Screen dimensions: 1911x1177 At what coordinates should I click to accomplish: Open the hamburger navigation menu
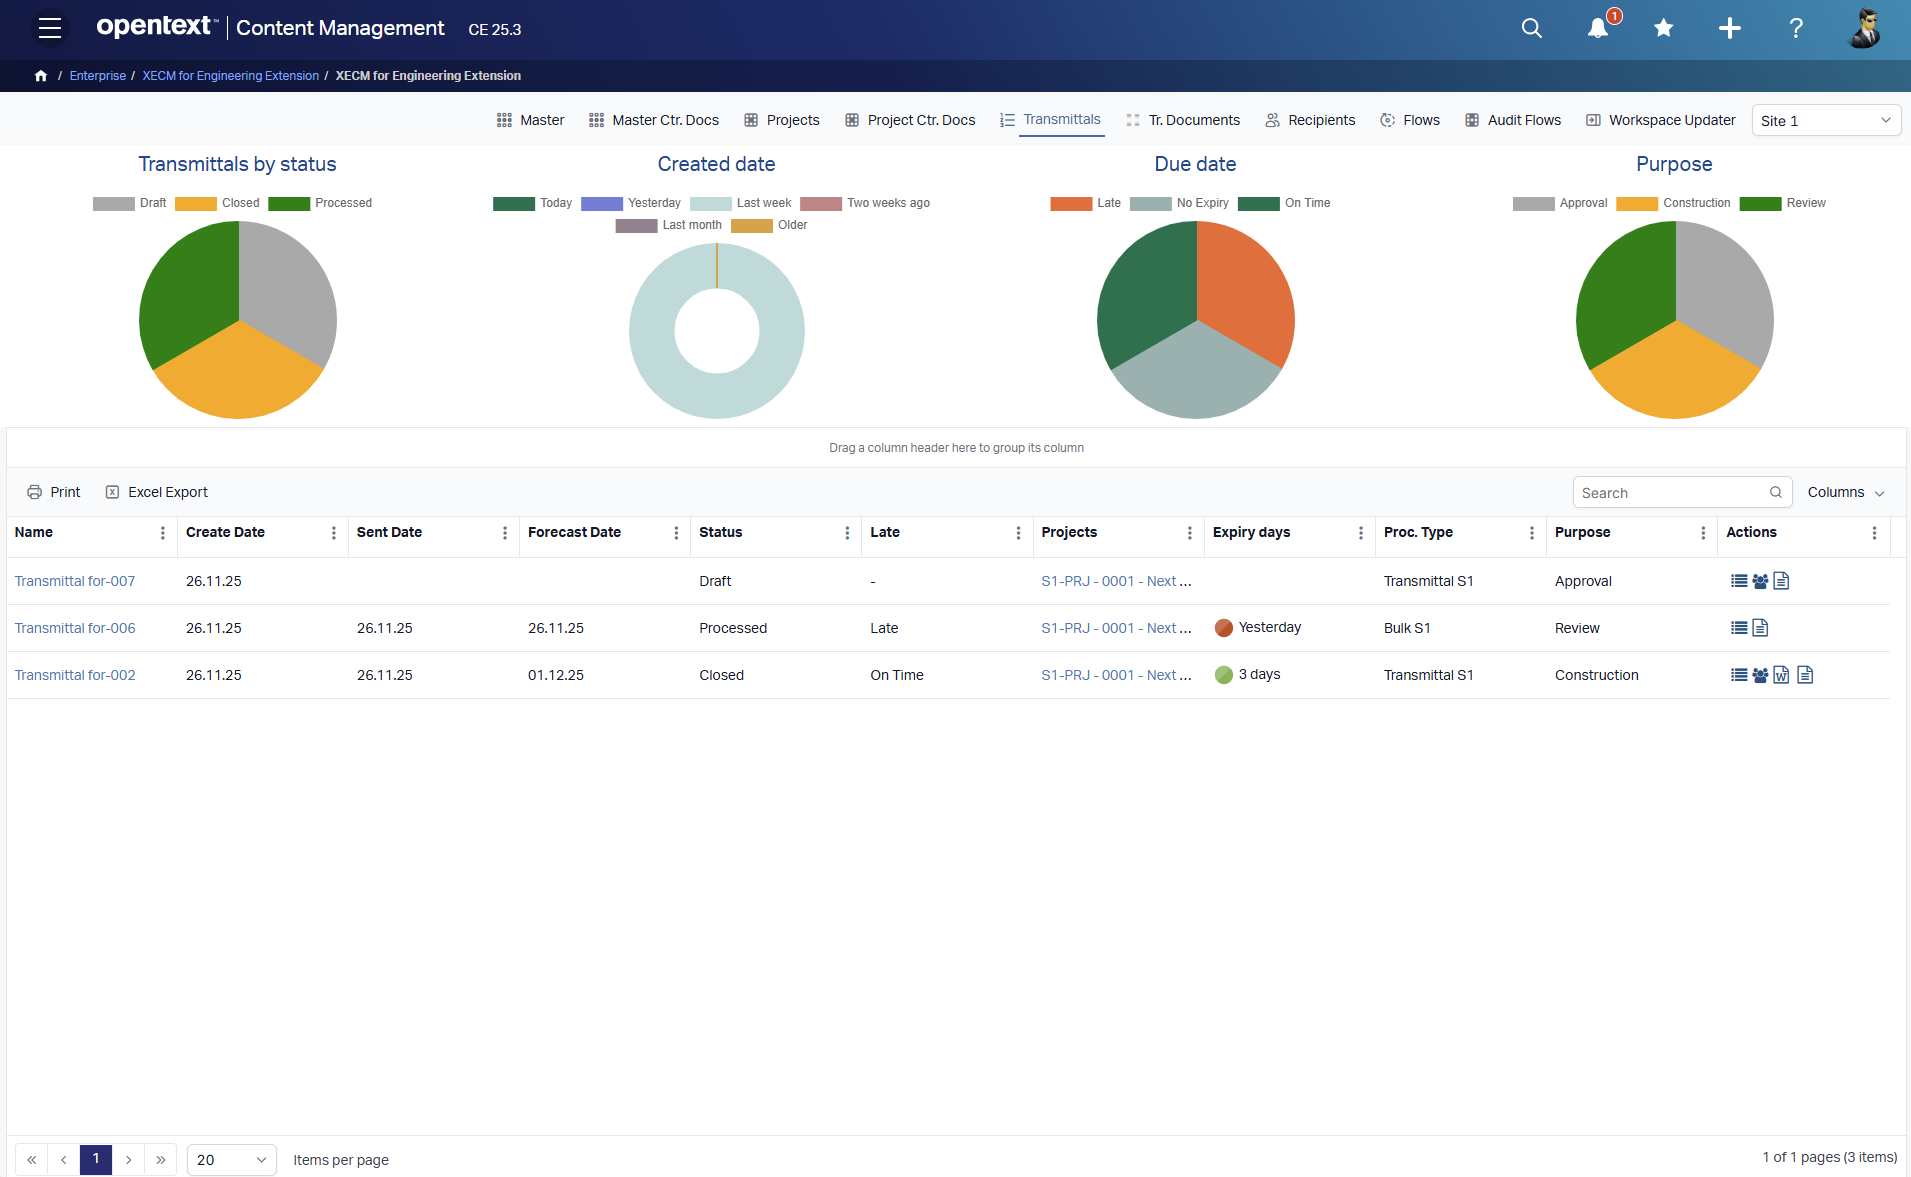[x=49, y=28]
